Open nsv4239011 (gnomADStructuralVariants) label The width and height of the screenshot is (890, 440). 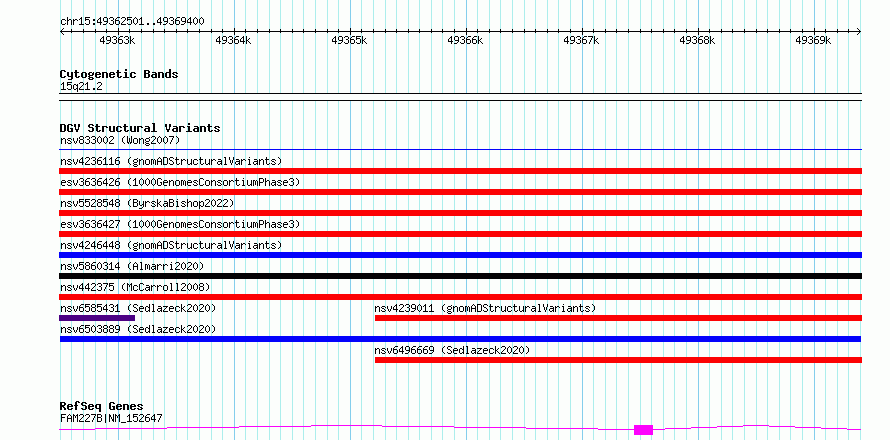coord(485,308)
